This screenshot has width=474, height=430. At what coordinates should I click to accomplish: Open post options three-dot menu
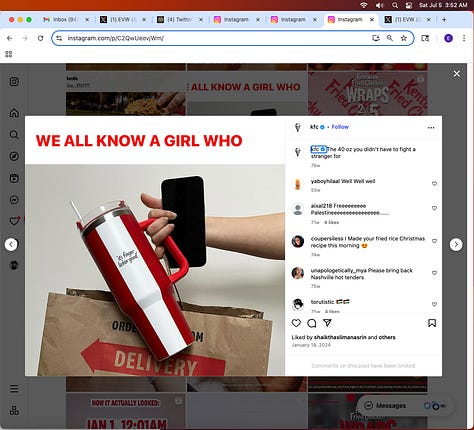coord(431,128)
